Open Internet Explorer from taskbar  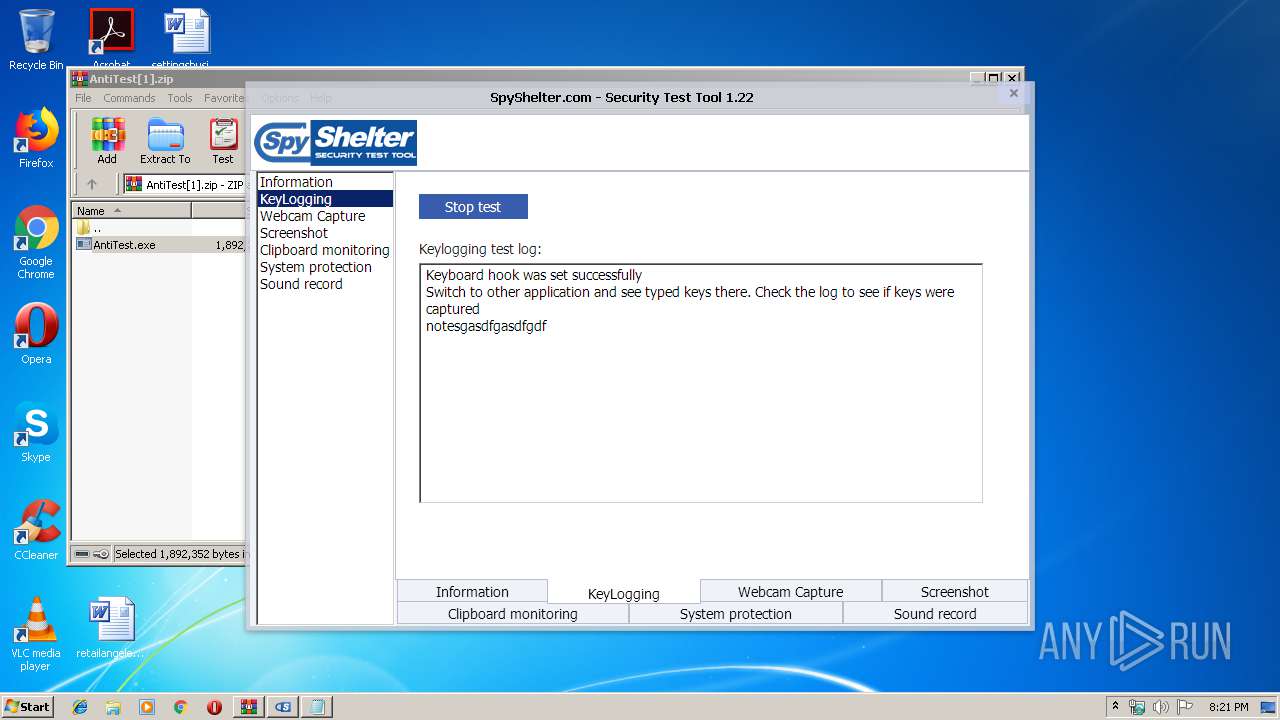(80, 707)
